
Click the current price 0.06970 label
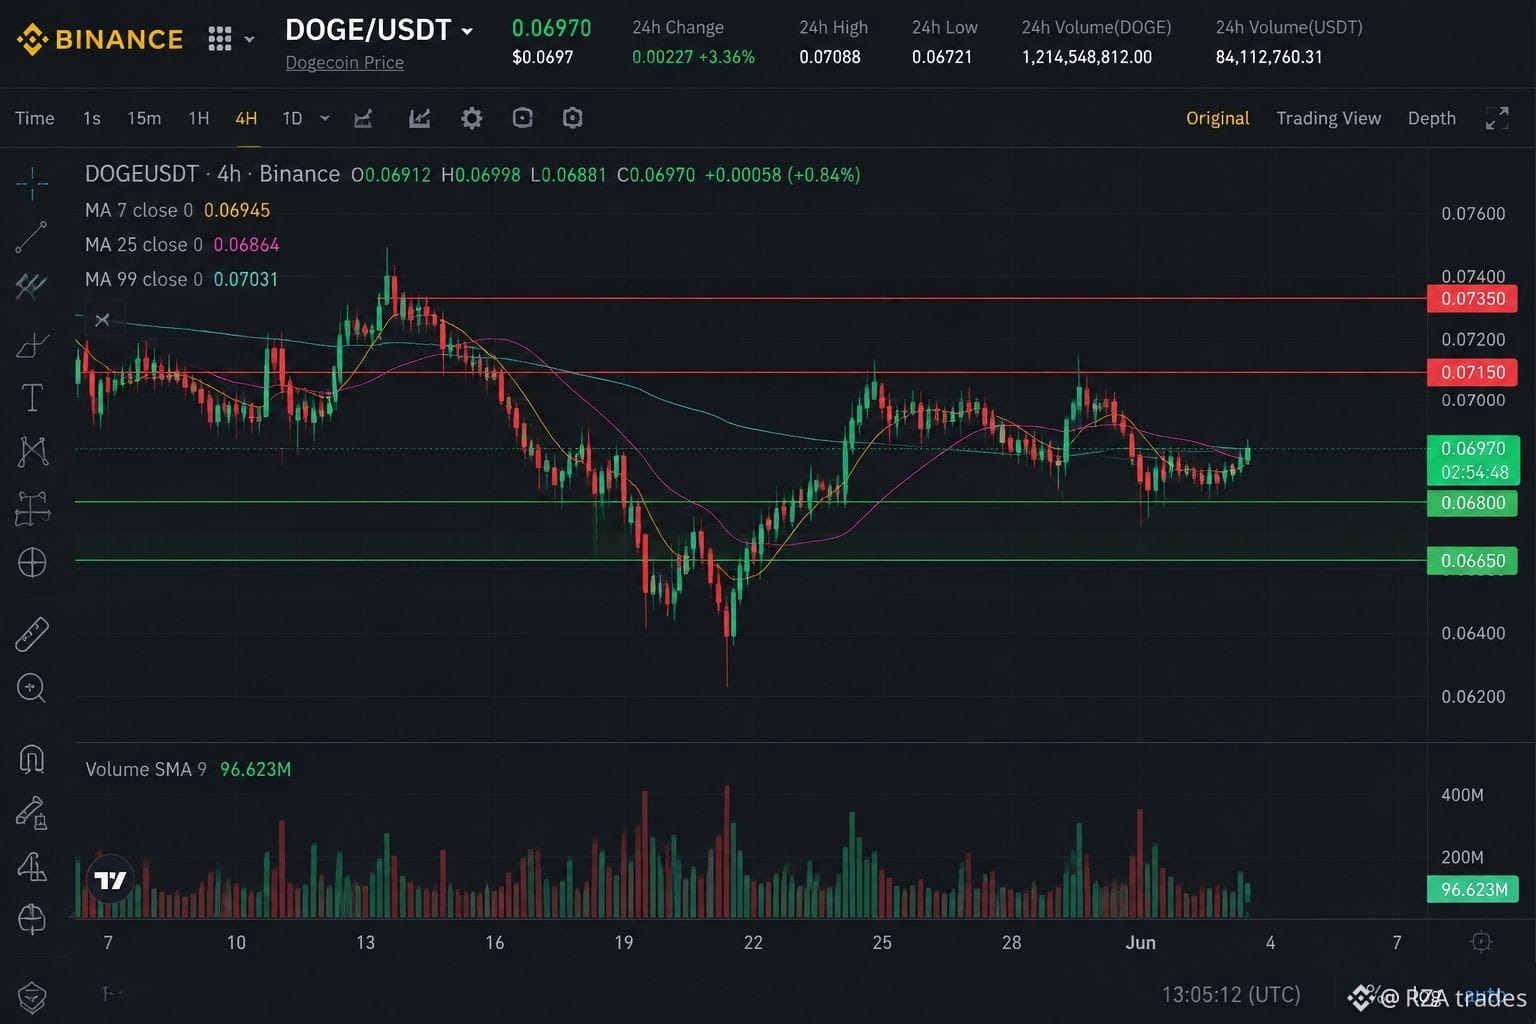[x=1473, y=460]
